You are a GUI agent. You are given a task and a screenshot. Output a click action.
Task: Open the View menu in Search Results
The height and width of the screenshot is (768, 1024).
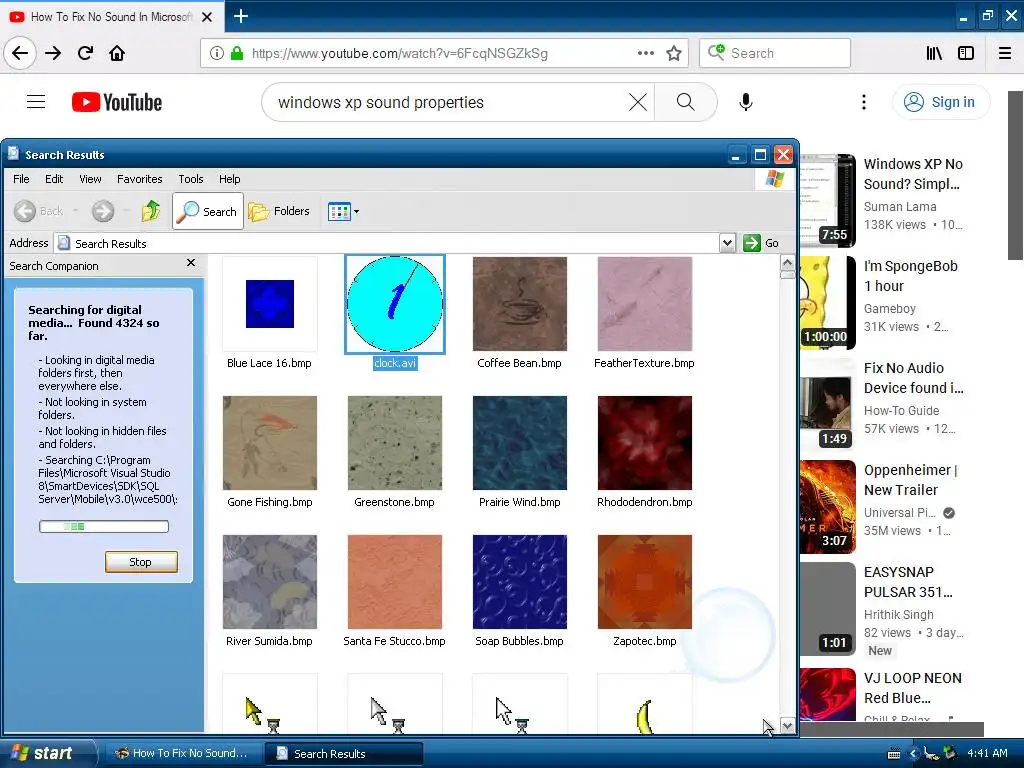pos(90,179)
